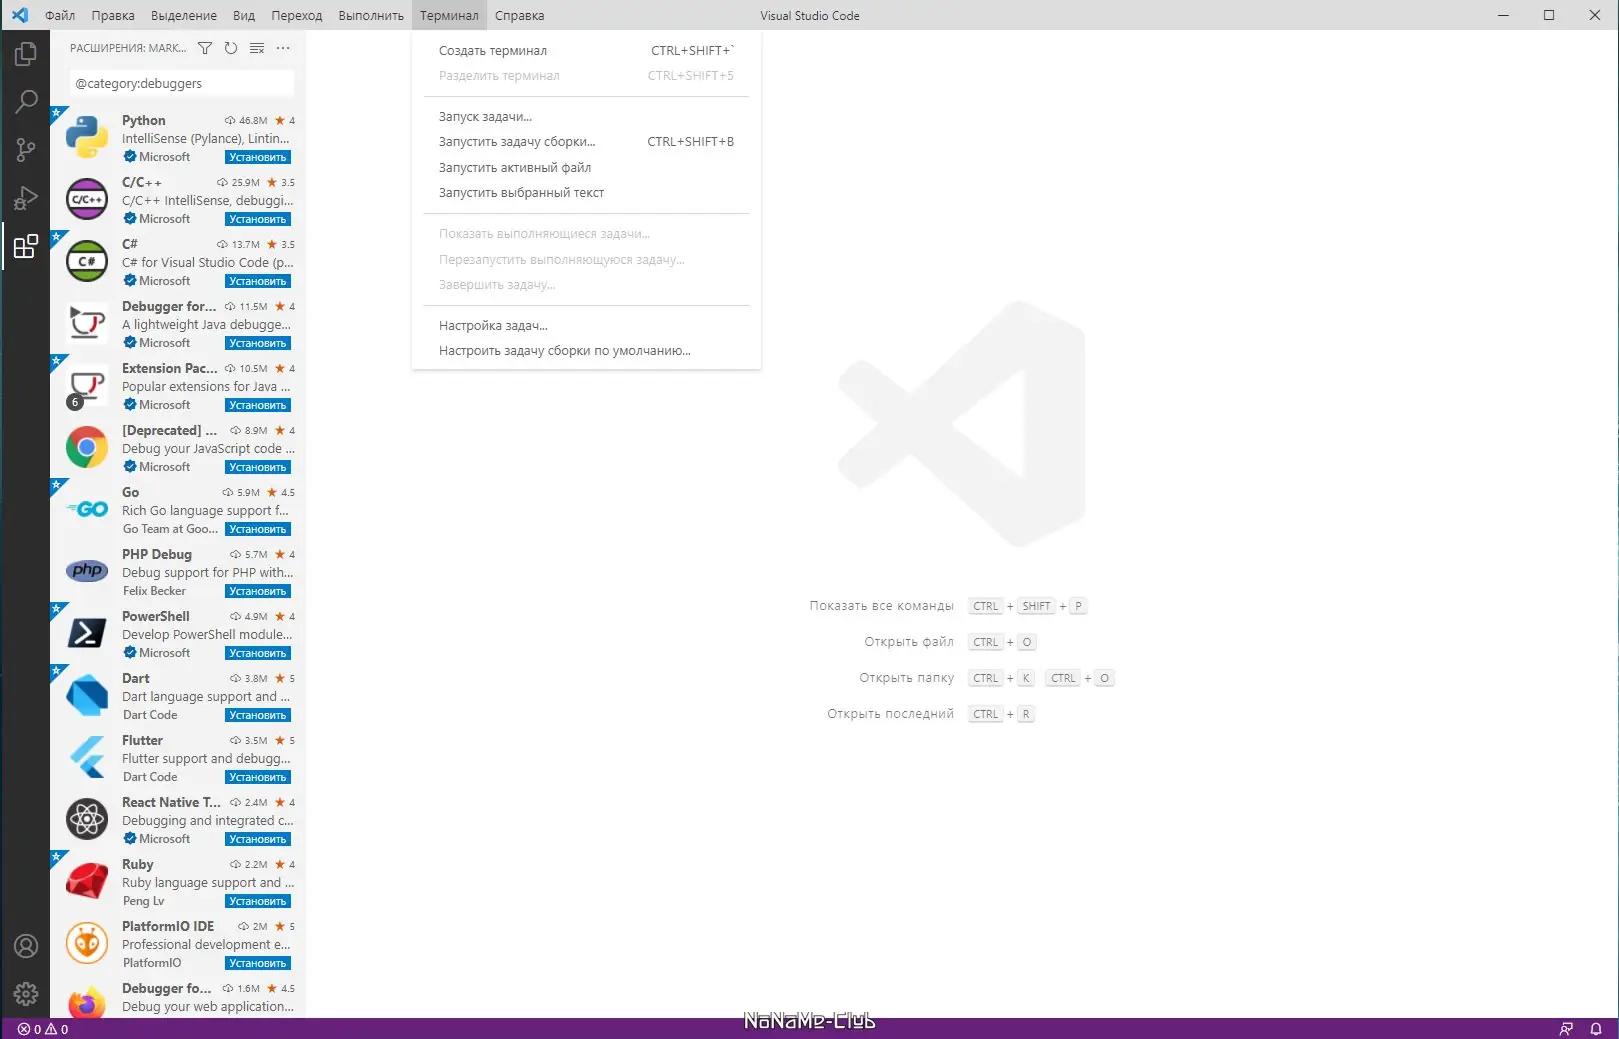Install the Python extension

point(258,157)
